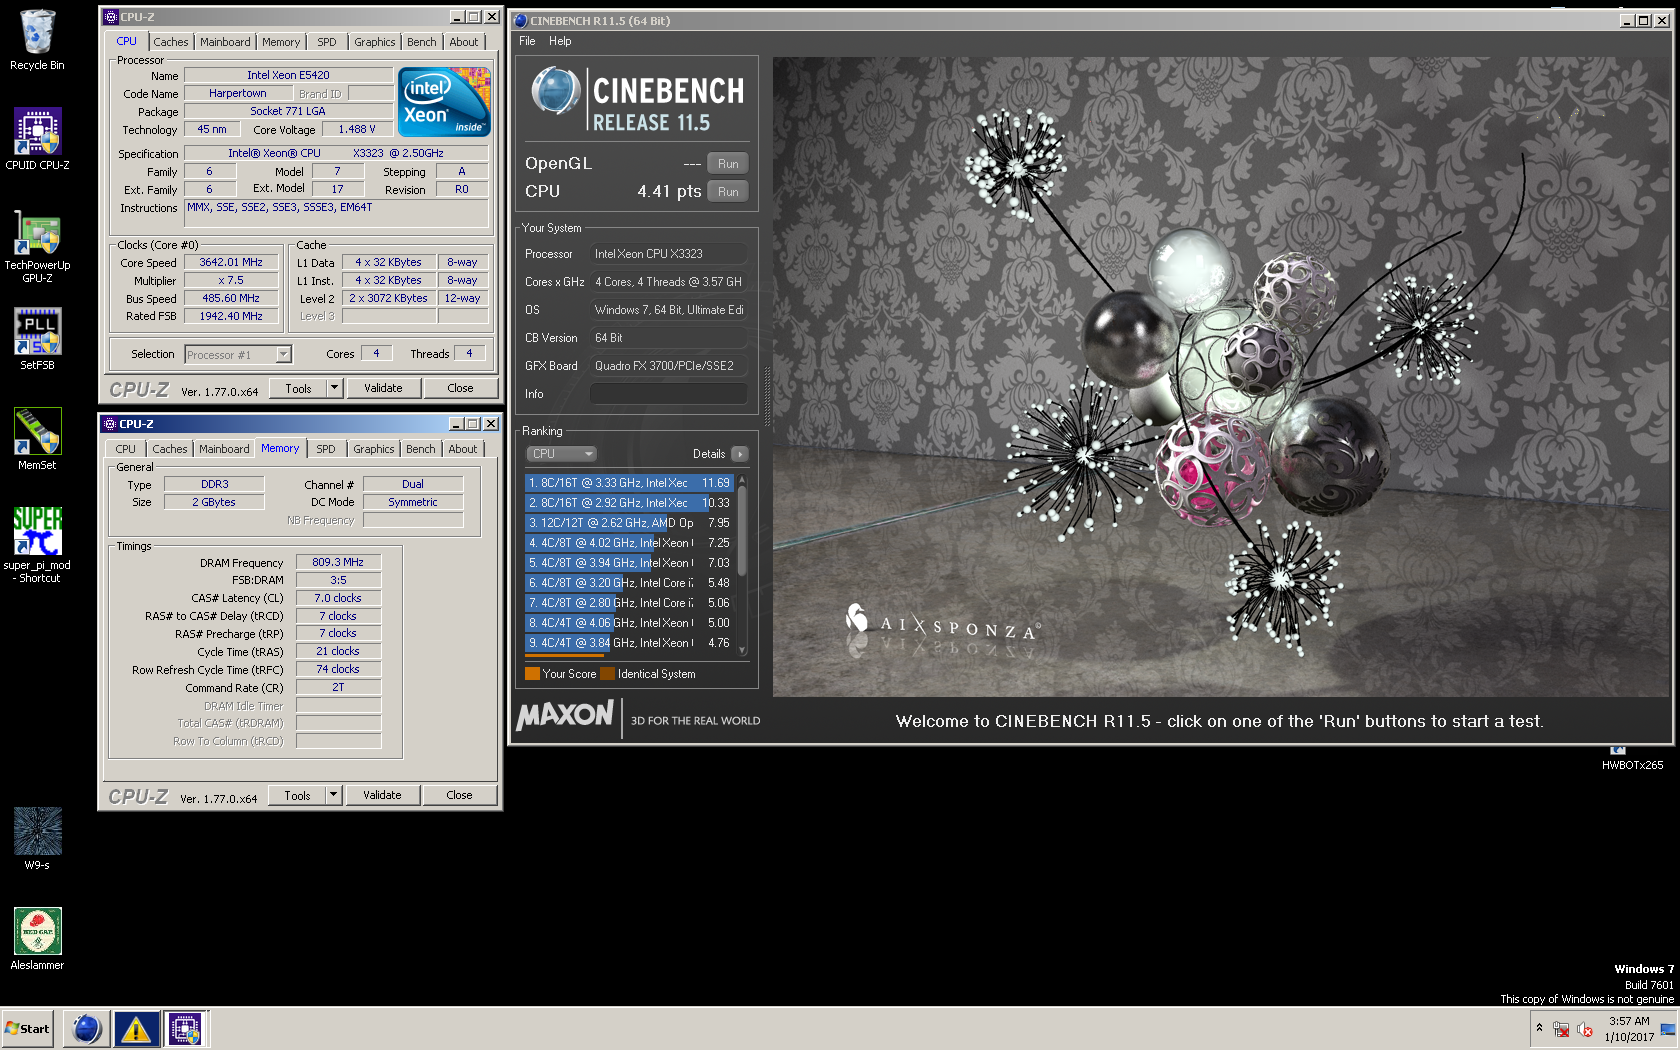This screenshot has height=1050, width=1680.
Task: Open the super_pi_mod shortcut icon
Action: coord(37,545)
